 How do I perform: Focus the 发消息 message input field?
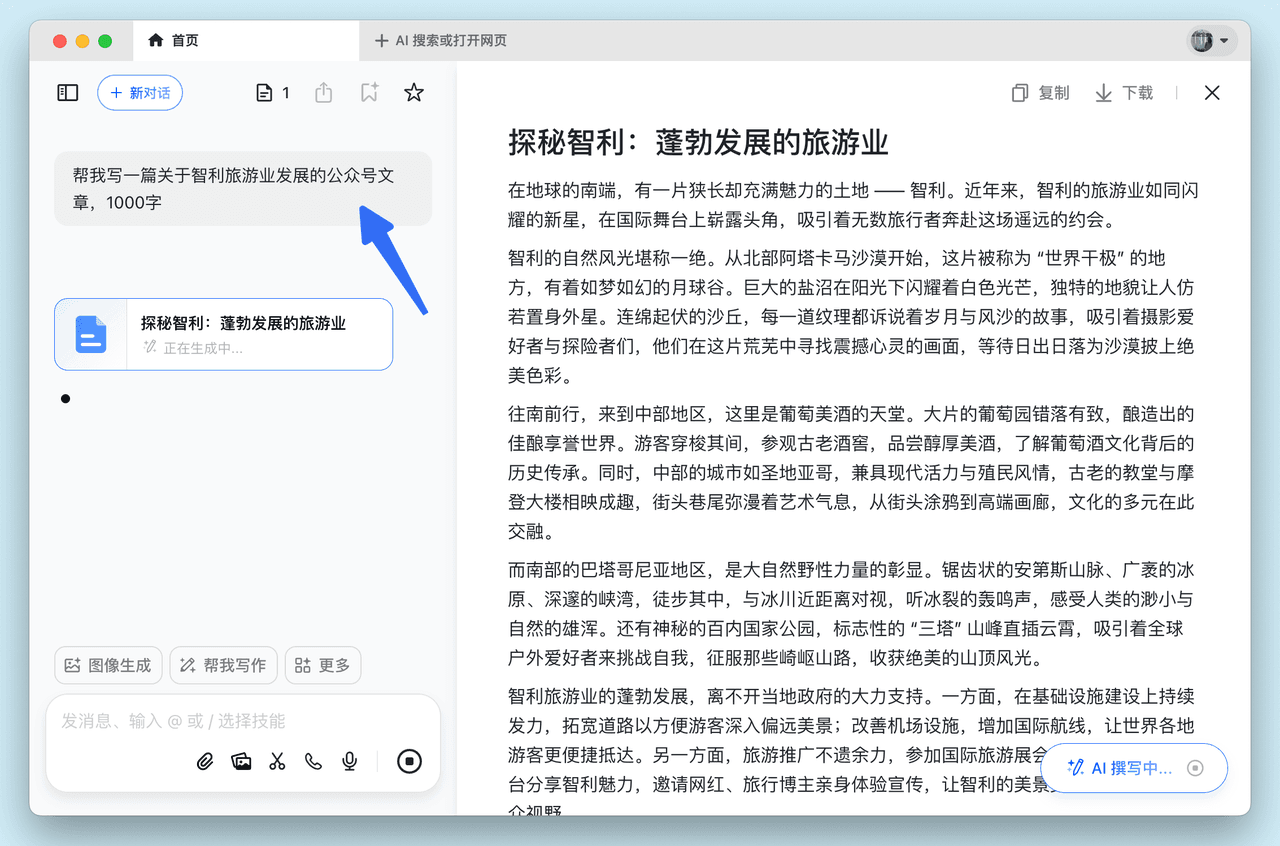coord(240,721)
